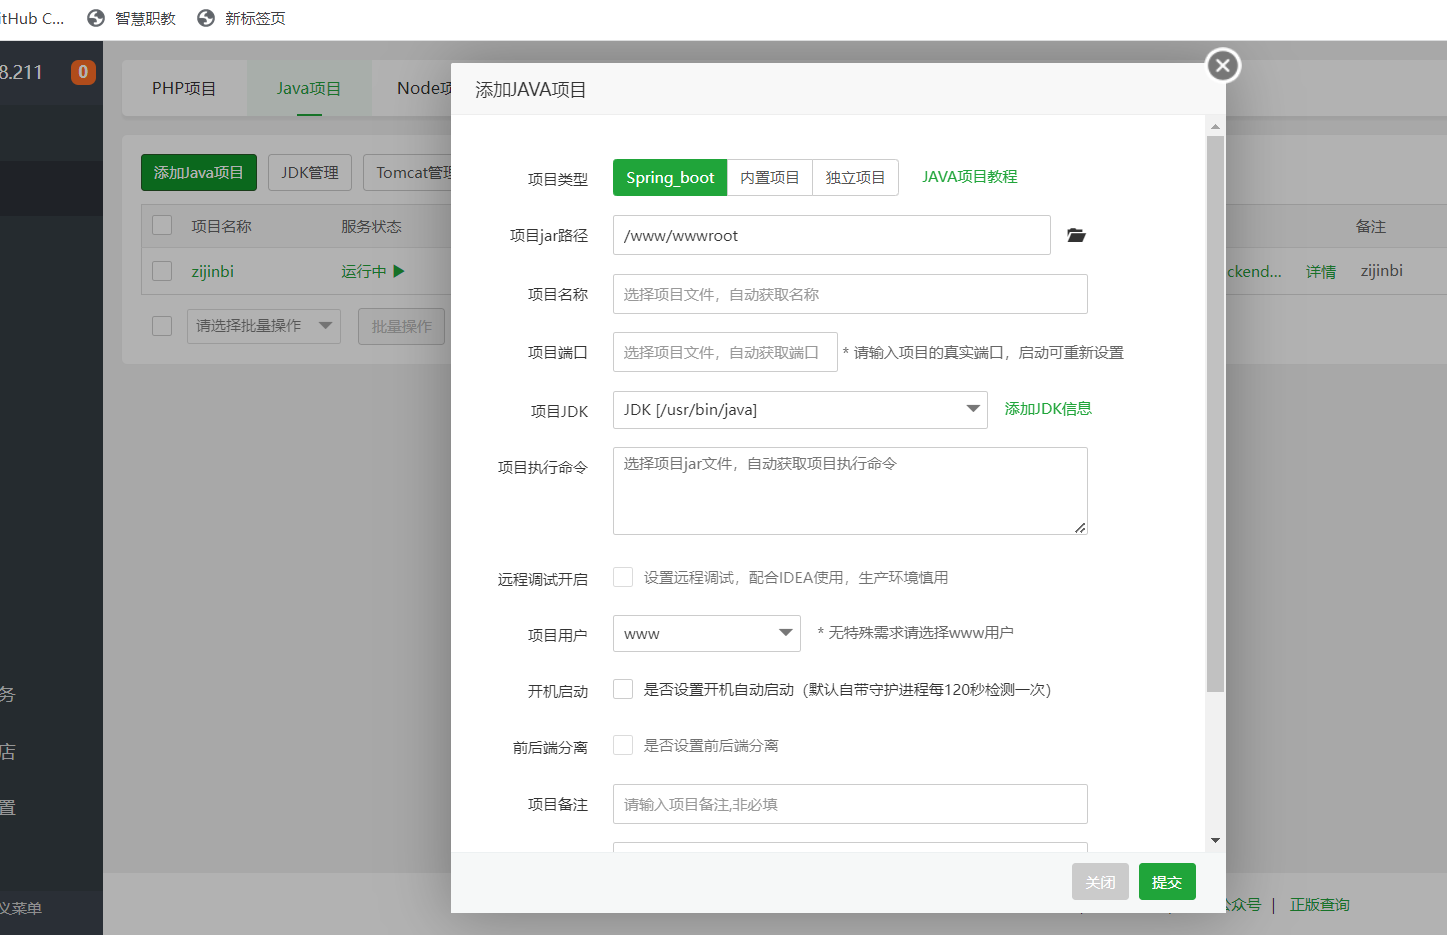Click the scrollbar up arrow in dialog
Image resolution: width=1447 pixels, height=935 pixels.
pos(1215,127)
